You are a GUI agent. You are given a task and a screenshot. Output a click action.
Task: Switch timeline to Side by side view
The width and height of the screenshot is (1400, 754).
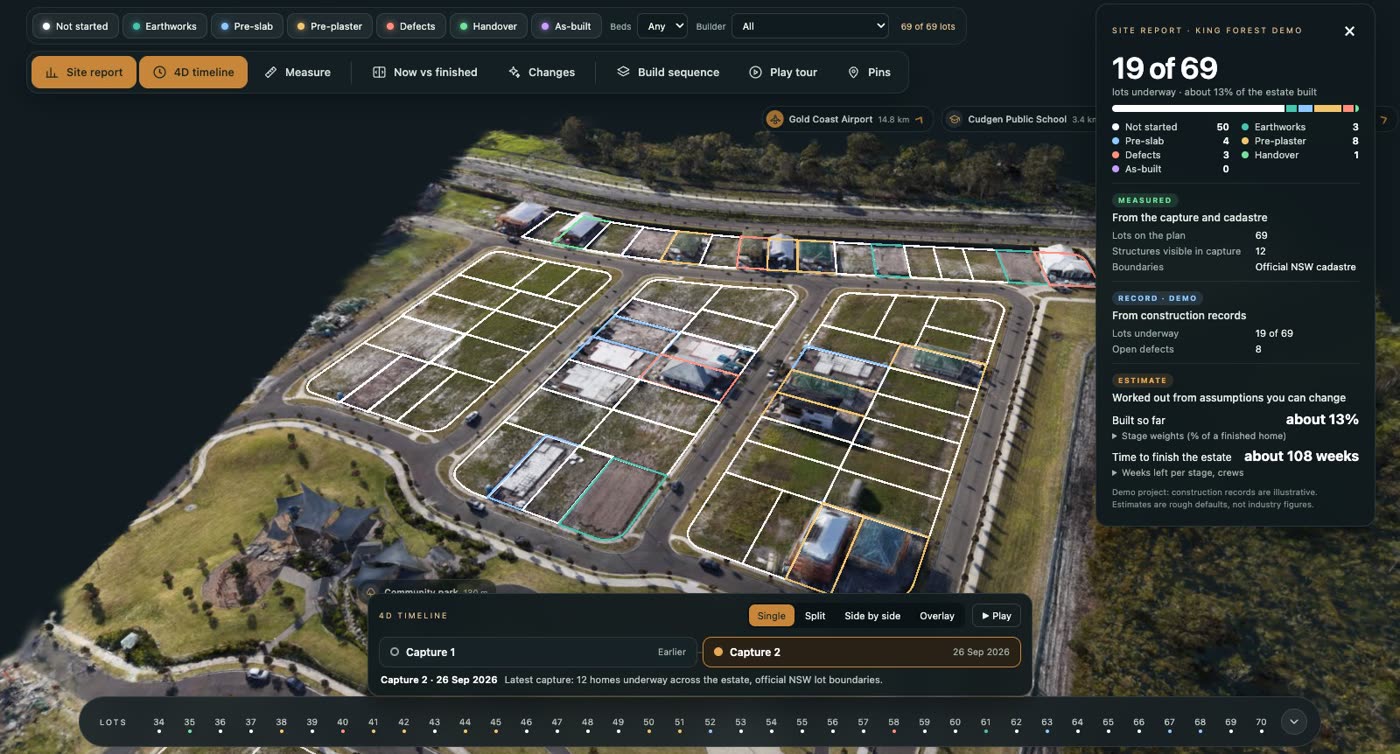tap(872, 616)
